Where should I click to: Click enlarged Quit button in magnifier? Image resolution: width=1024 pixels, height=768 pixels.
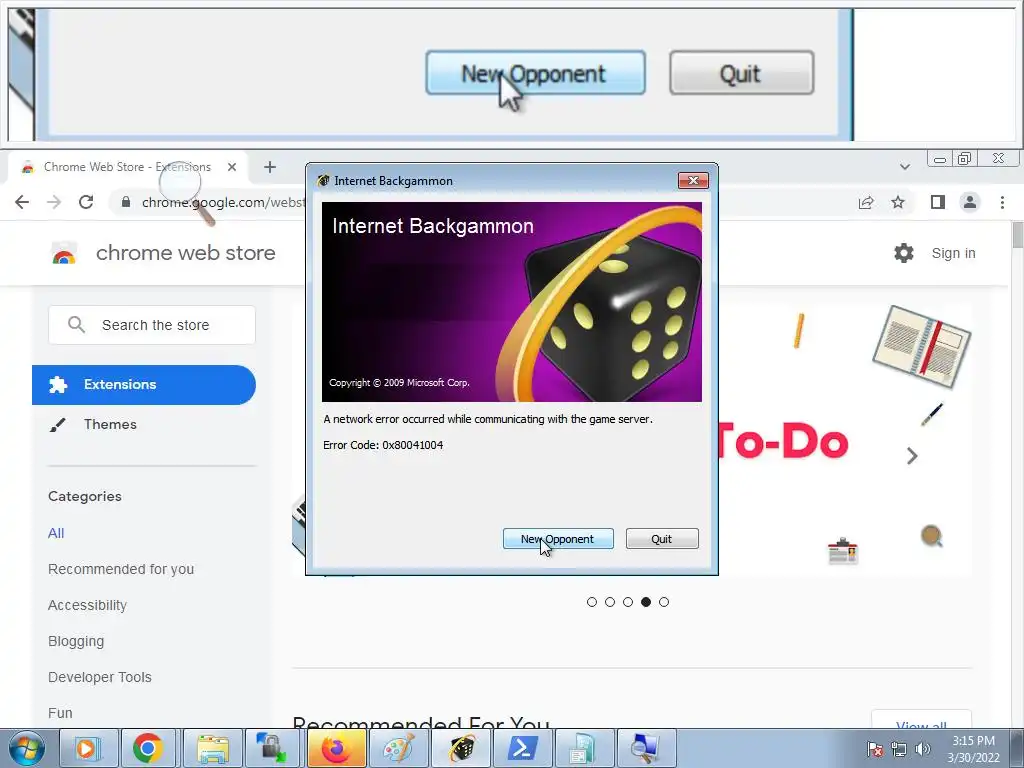[x=741, y=73]
